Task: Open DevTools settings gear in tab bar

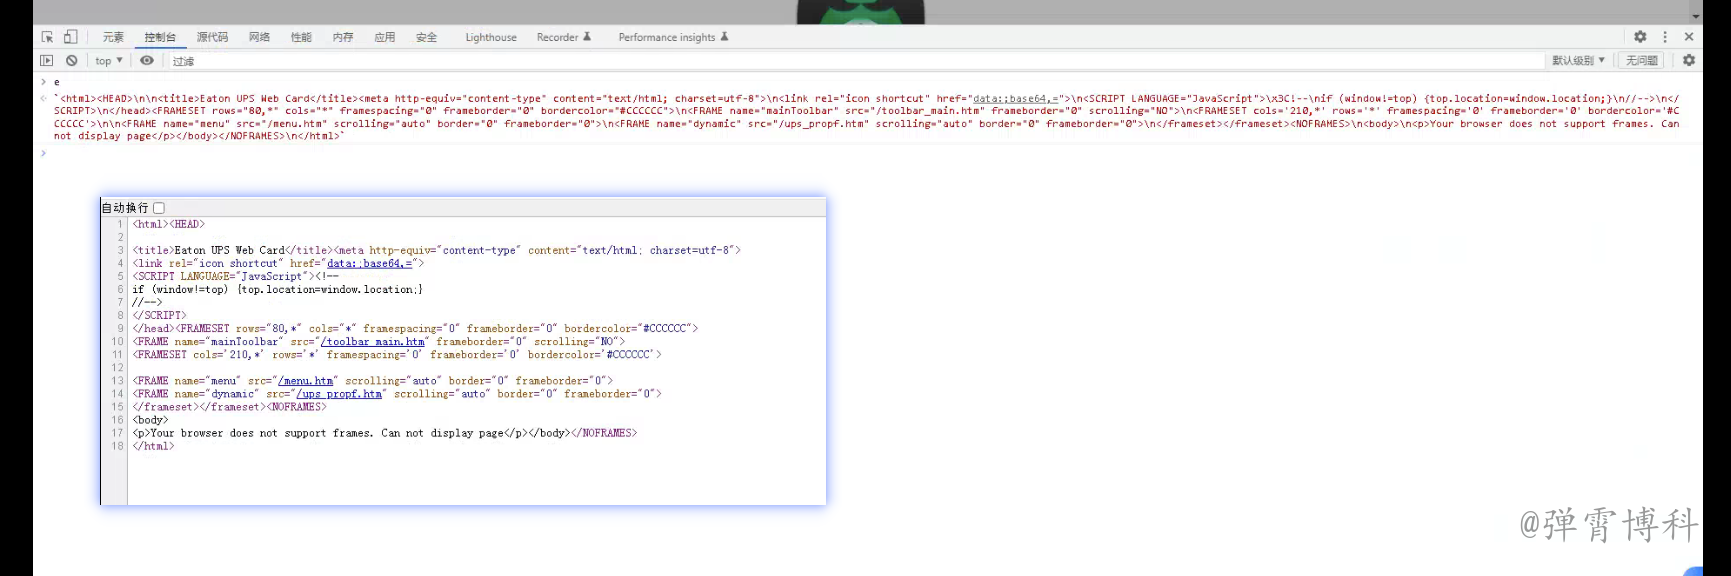Action: click(1640, 37)
